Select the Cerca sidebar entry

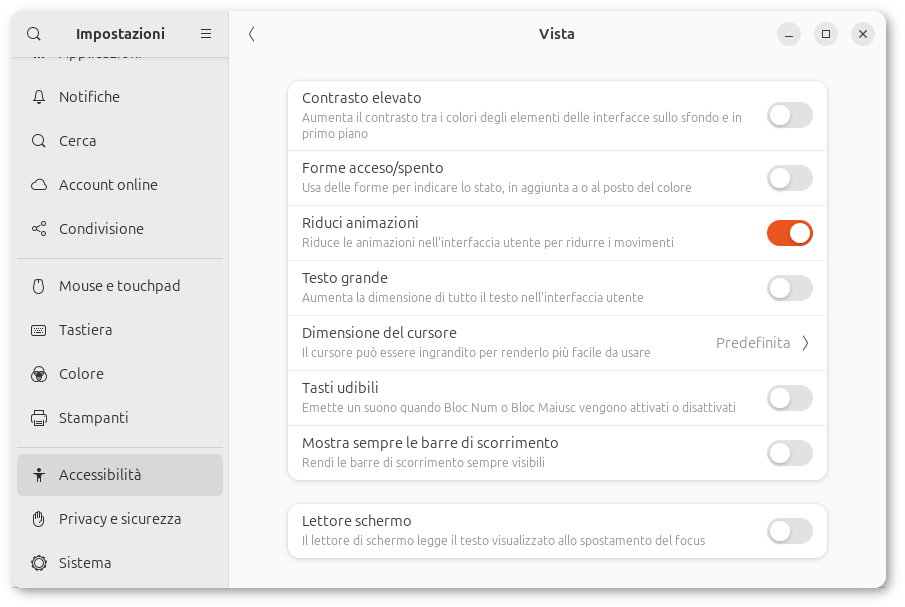pyautogui.click(x=77, y=141)
